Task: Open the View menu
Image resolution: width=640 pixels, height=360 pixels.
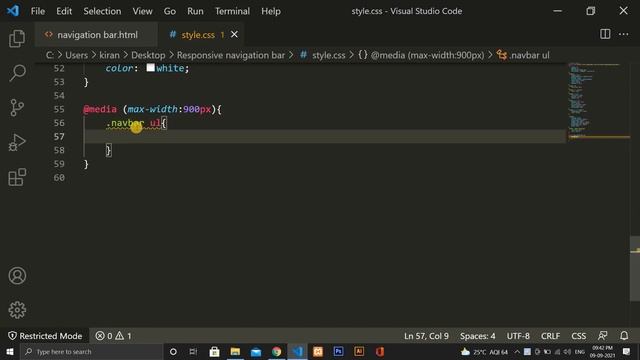Action: pos(142,11)
